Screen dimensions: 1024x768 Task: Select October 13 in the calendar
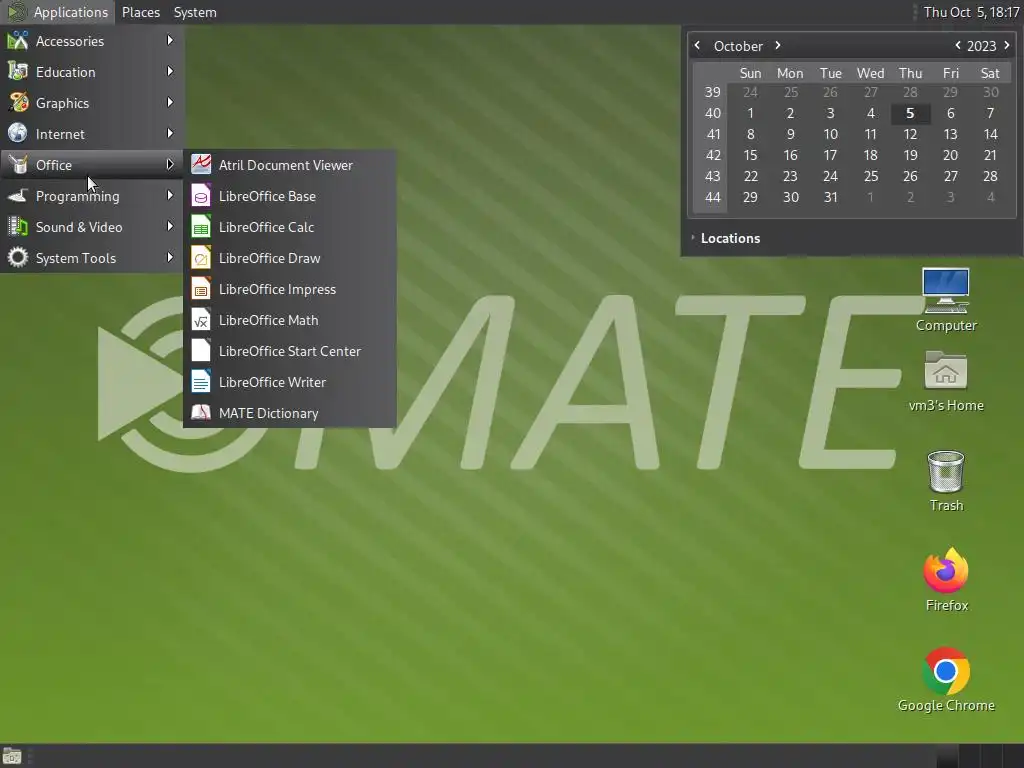coord(950,134)
